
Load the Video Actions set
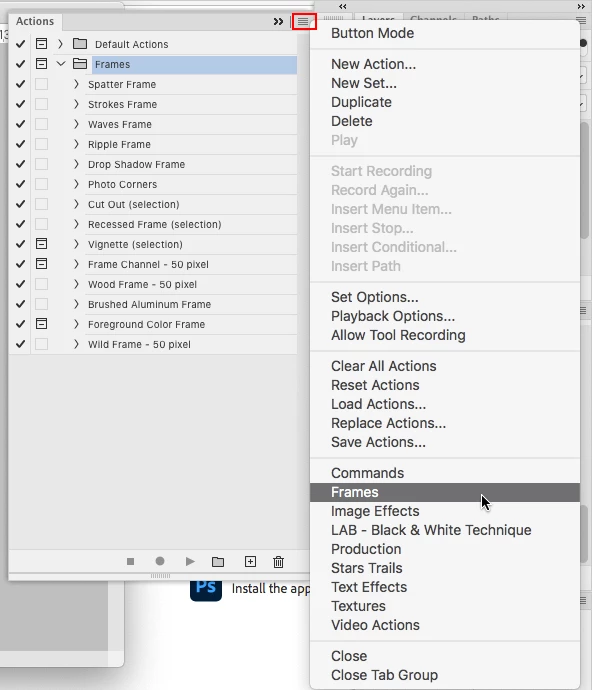[445, 625]
